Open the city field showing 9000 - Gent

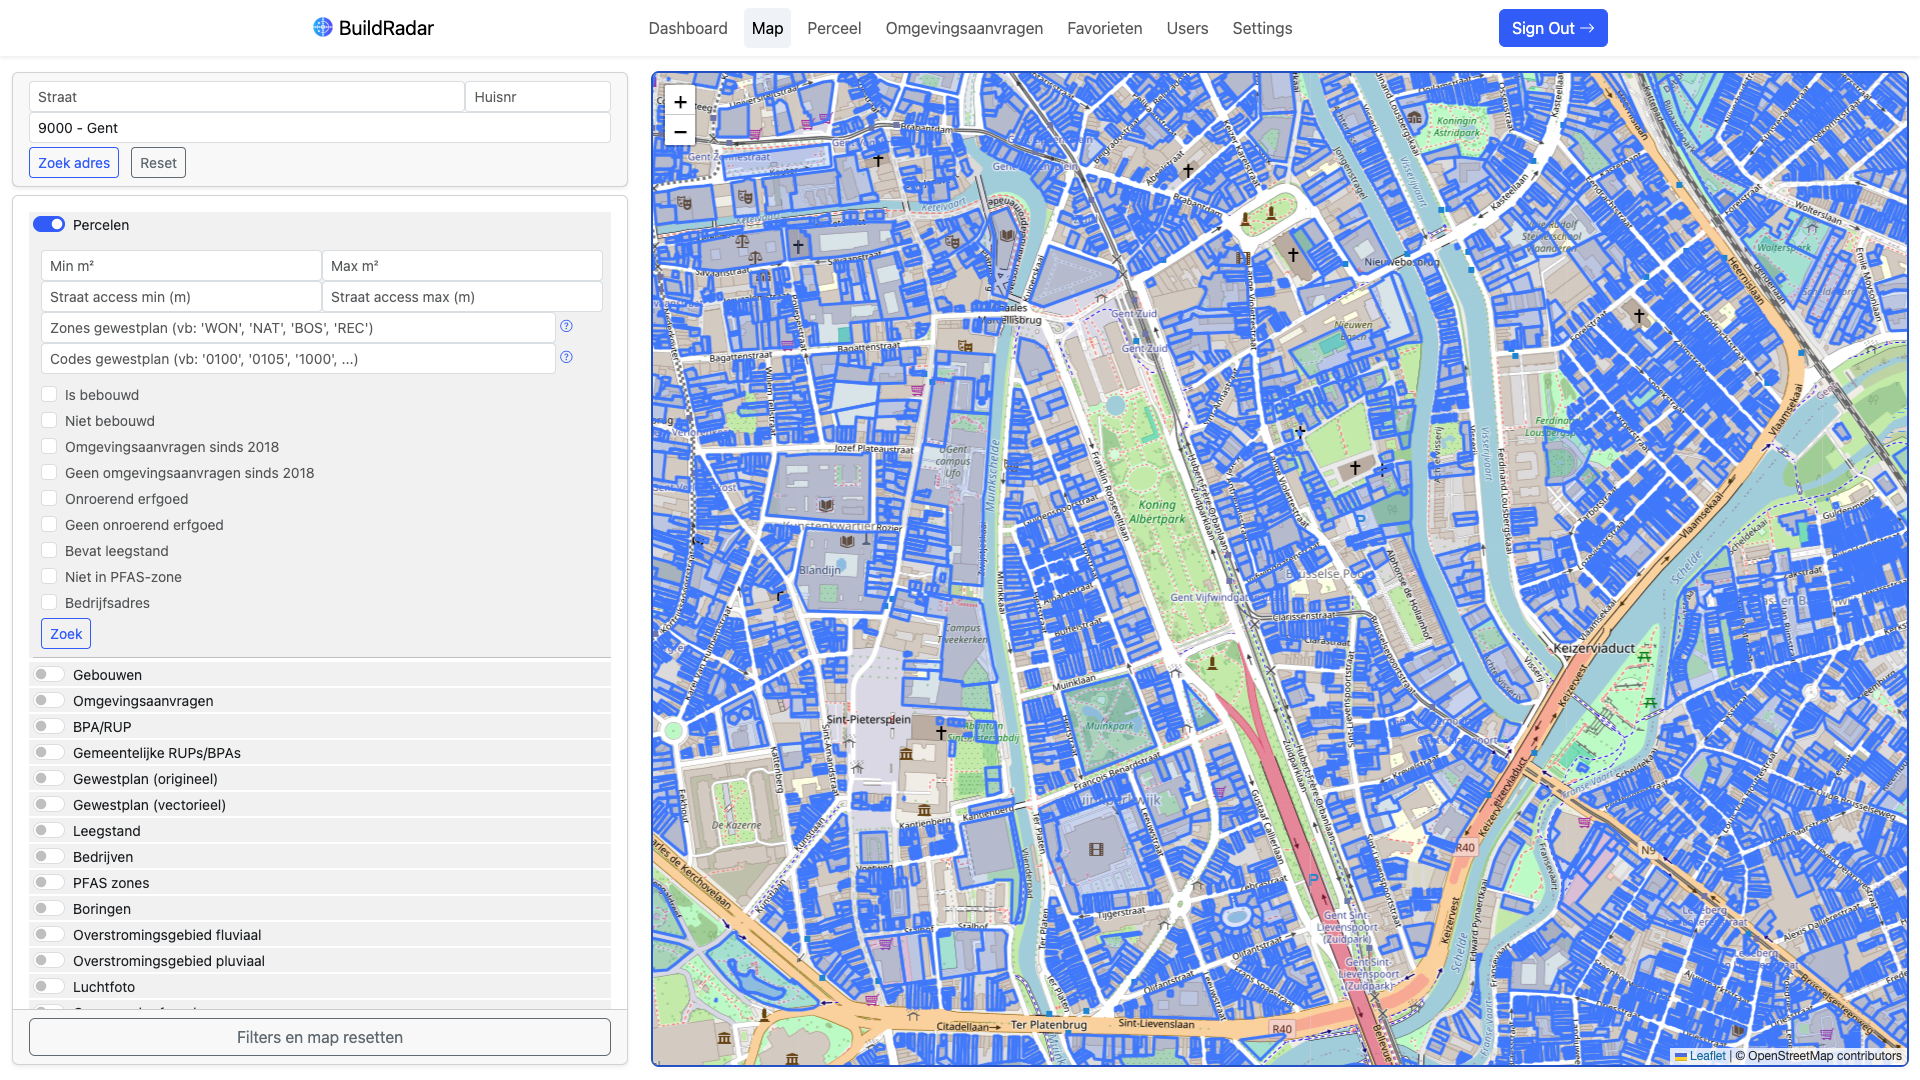(x=320, y=128)
